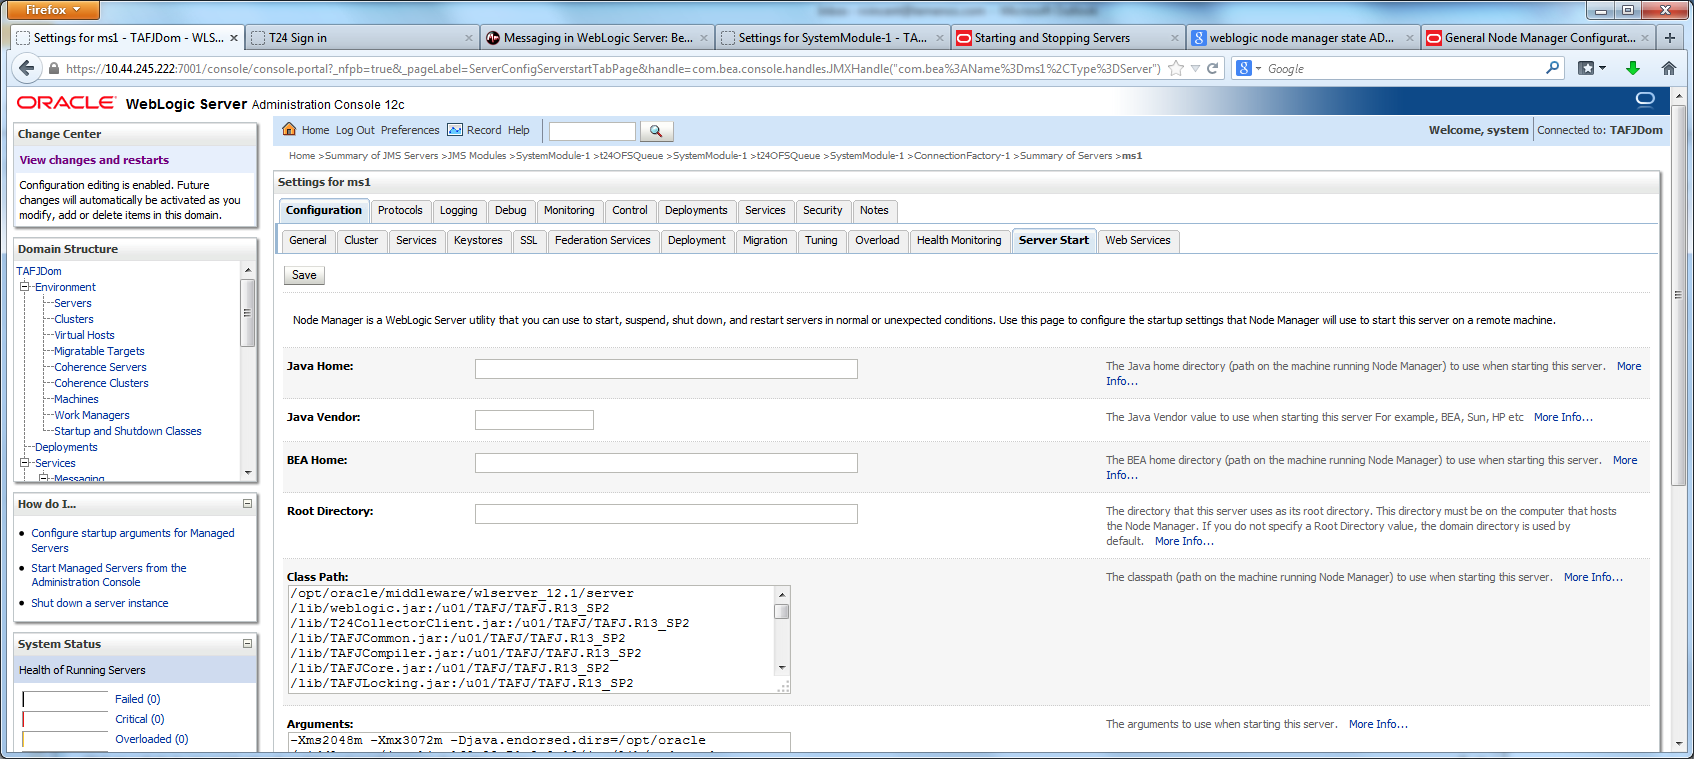1694x759 pixels.
Task: Open the URL history dropdown arrow
Action: 1195,68
